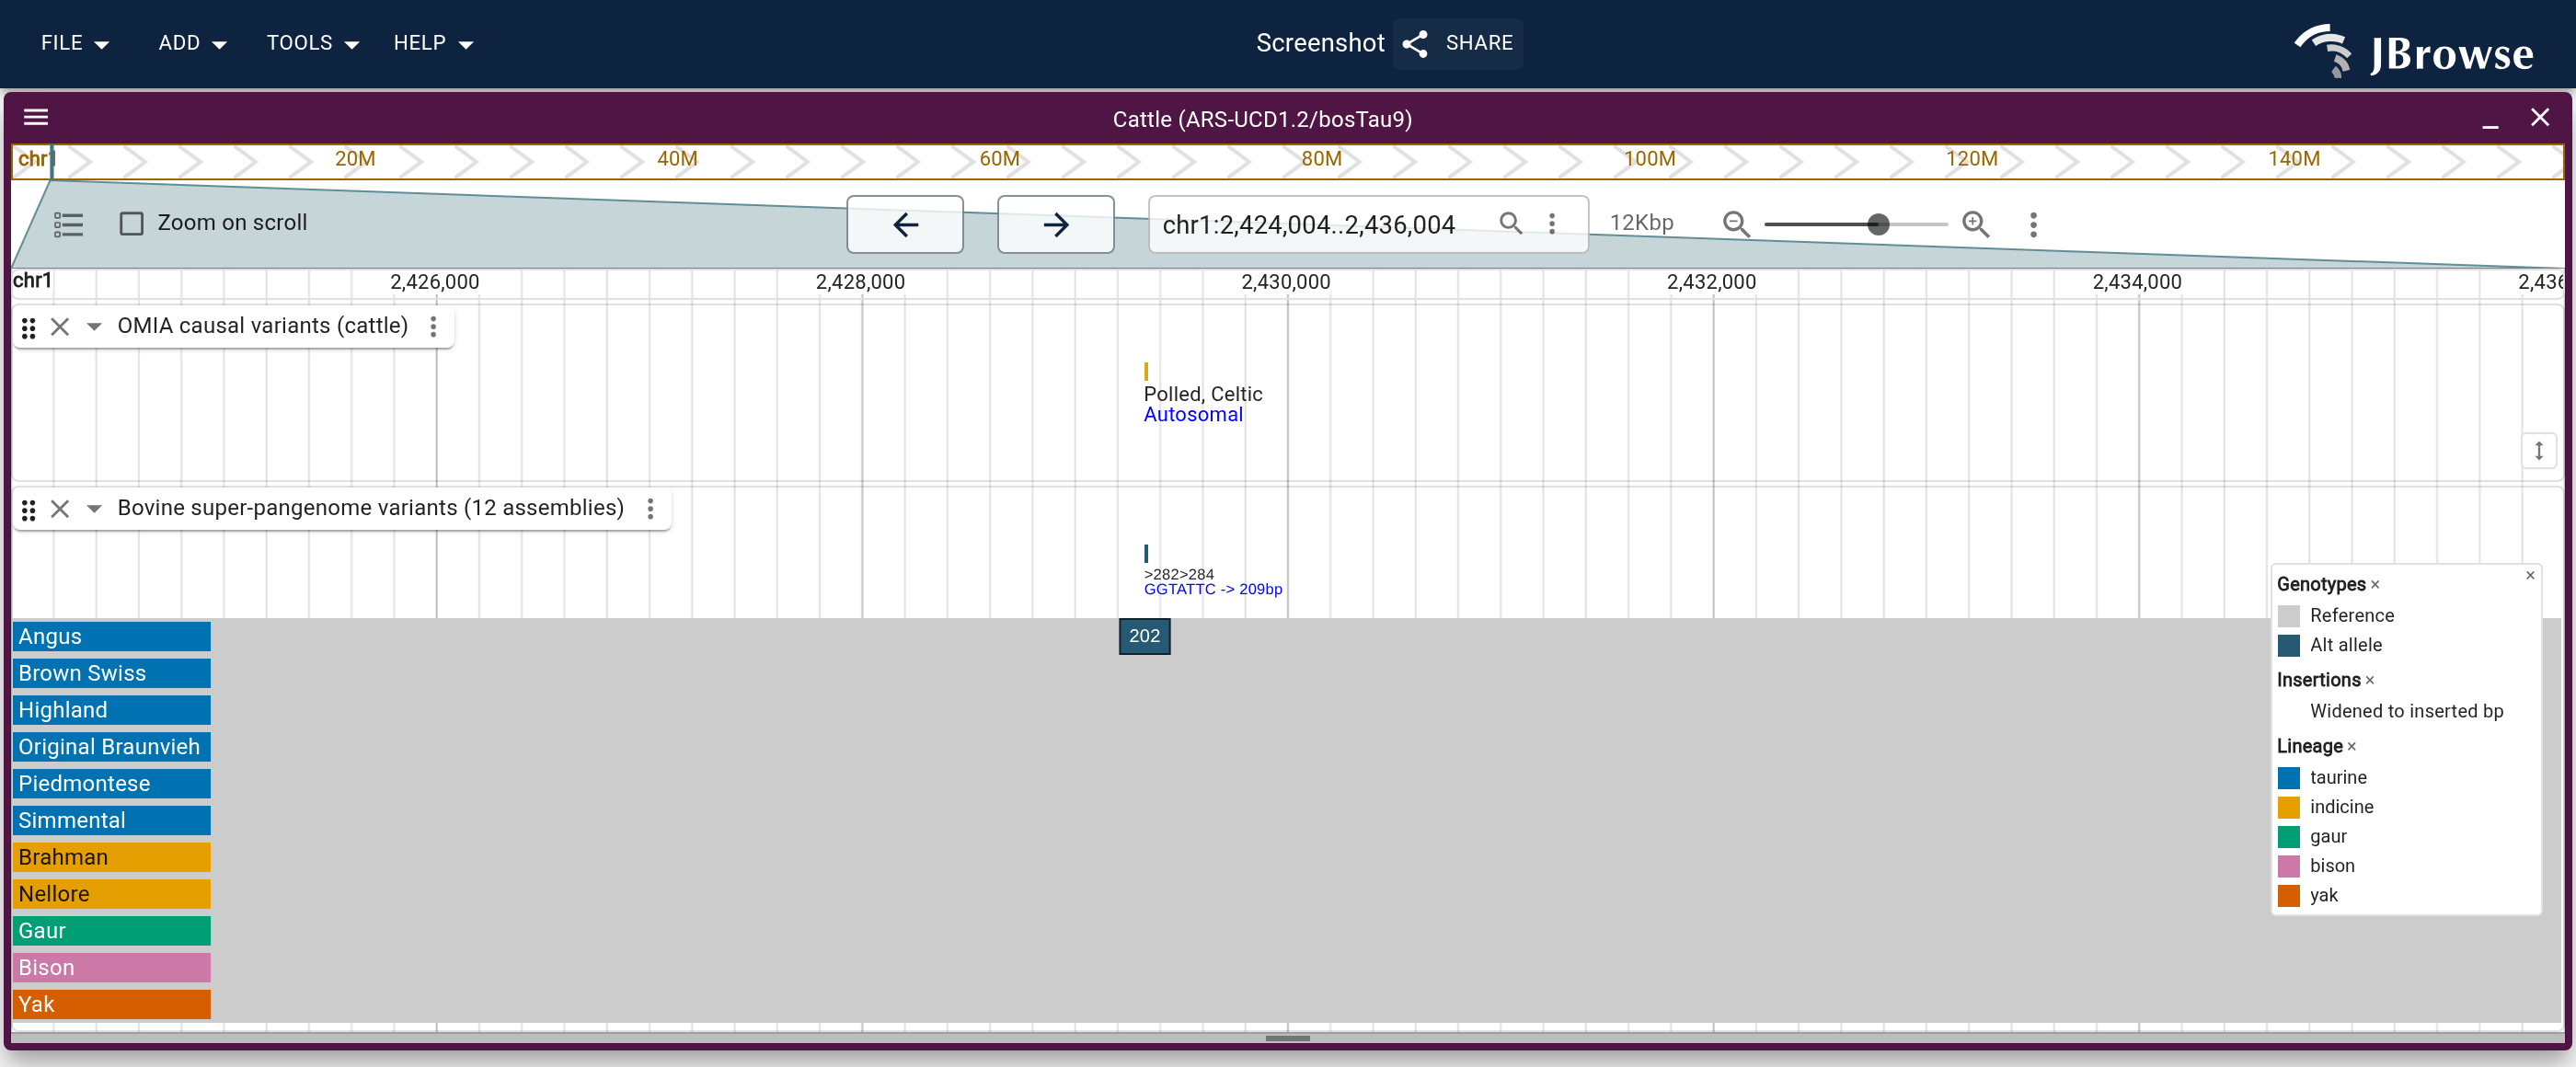Close the OMIA causal variants track

(x=60, y=327)
